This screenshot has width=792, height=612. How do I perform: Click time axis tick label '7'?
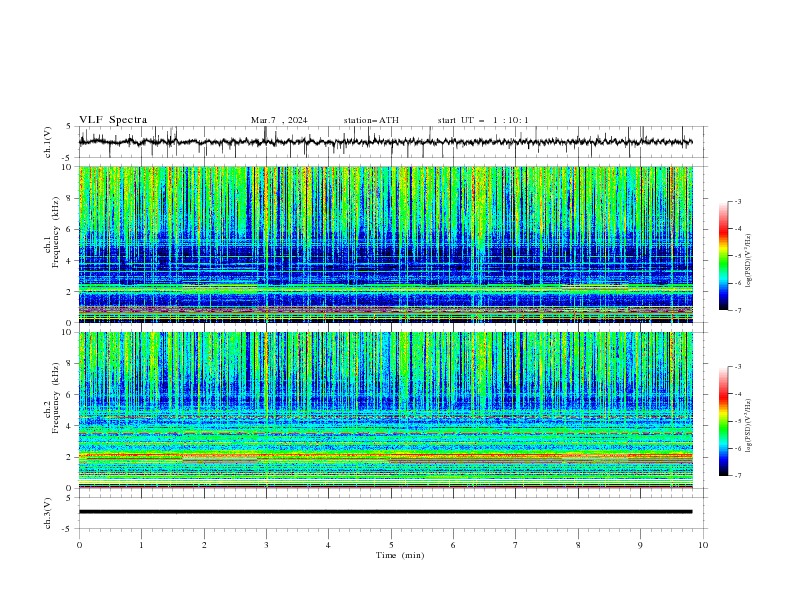click(x=516, y=545)
